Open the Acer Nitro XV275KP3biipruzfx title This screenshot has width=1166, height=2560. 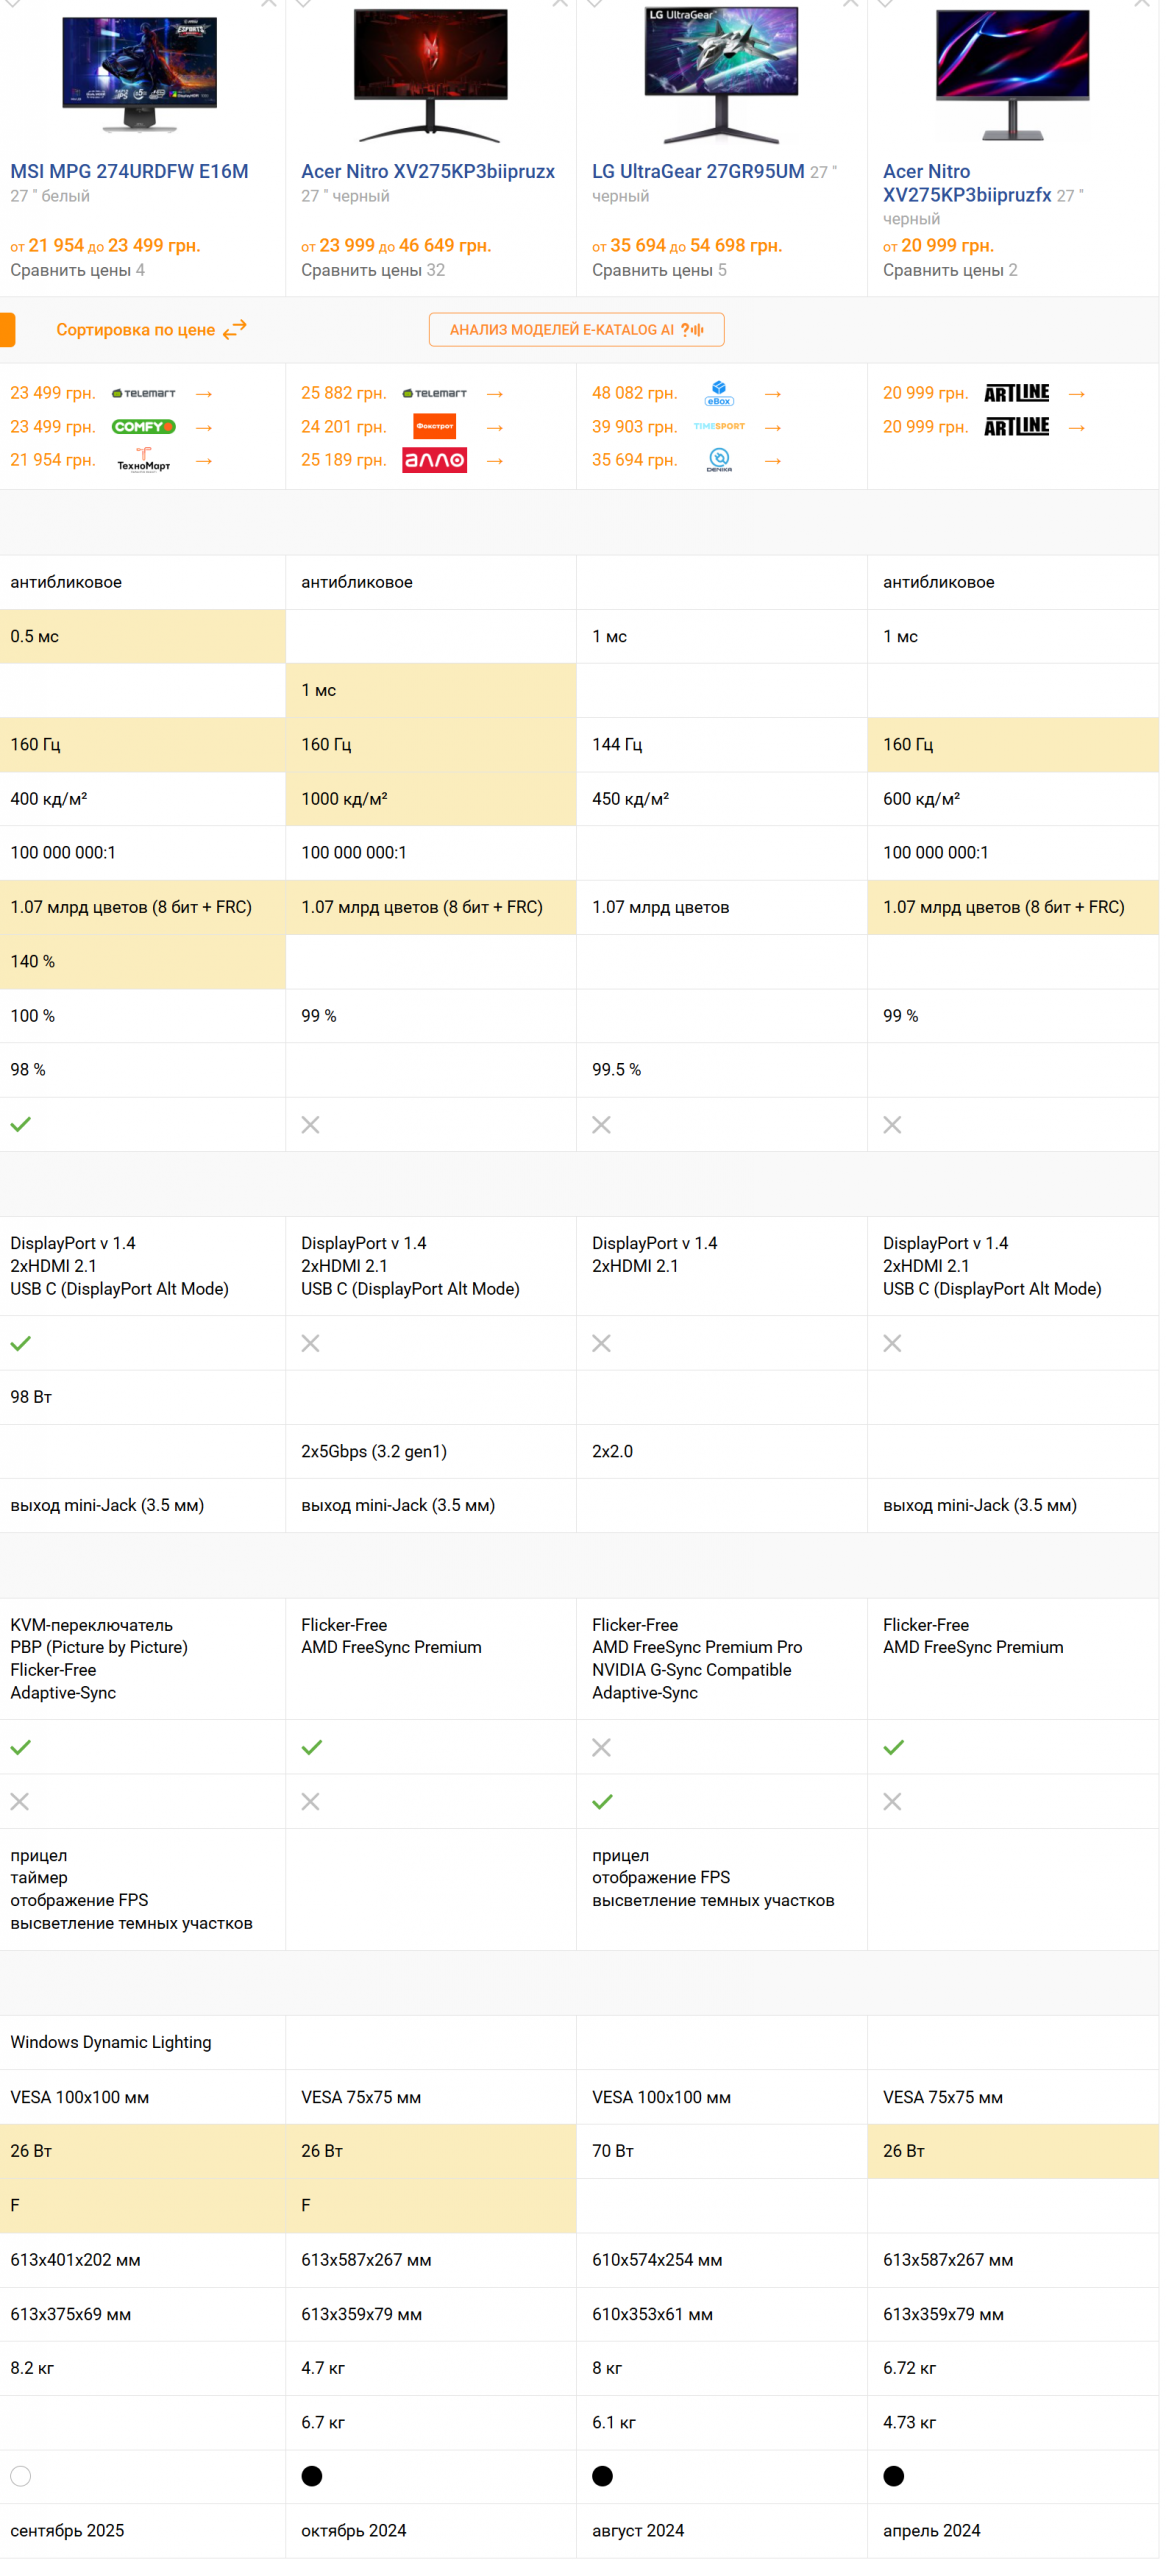click(x=969, y=183)
